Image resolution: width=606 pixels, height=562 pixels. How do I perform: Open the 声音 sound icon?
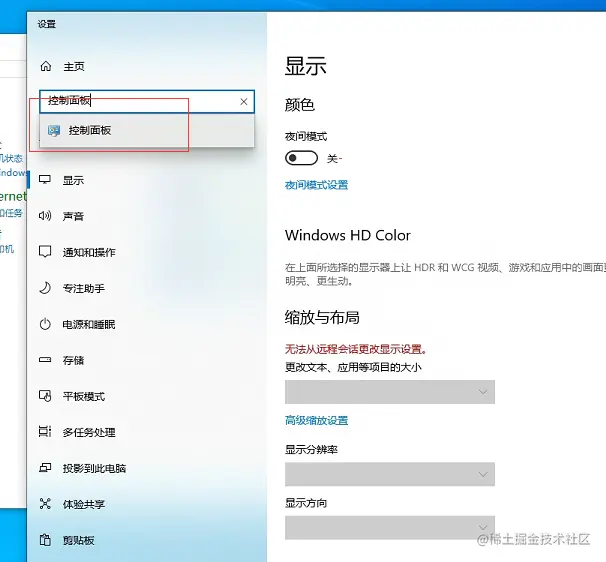pyautogui.click(x=45, y=216)
